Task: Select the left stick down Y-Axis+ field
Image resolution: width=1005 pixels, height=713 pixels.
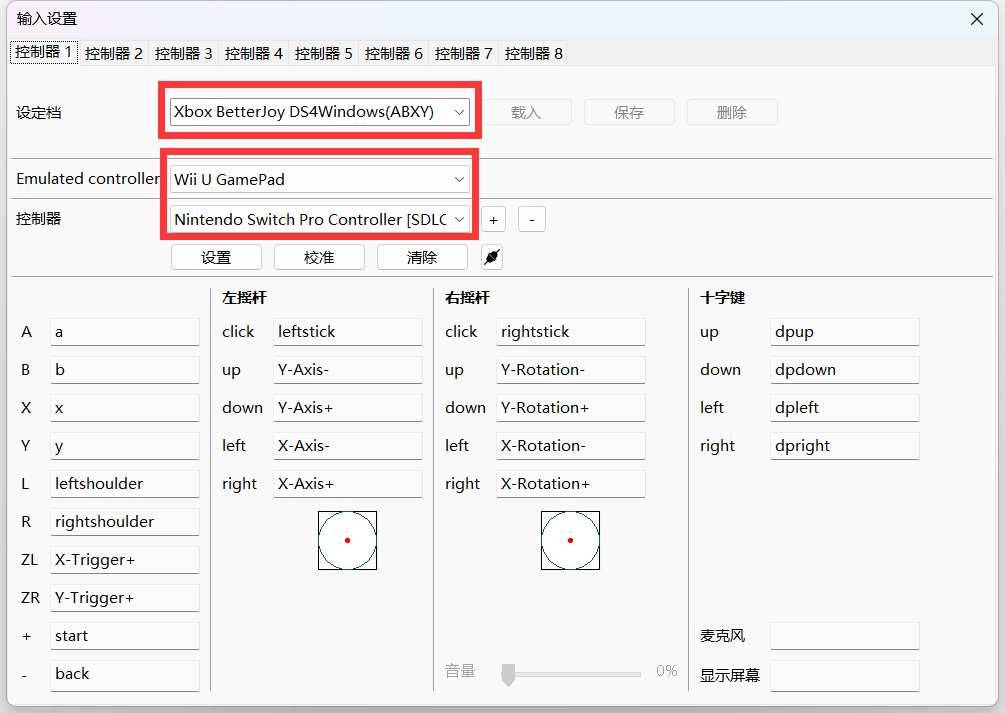Action: (x=348, y=408)
